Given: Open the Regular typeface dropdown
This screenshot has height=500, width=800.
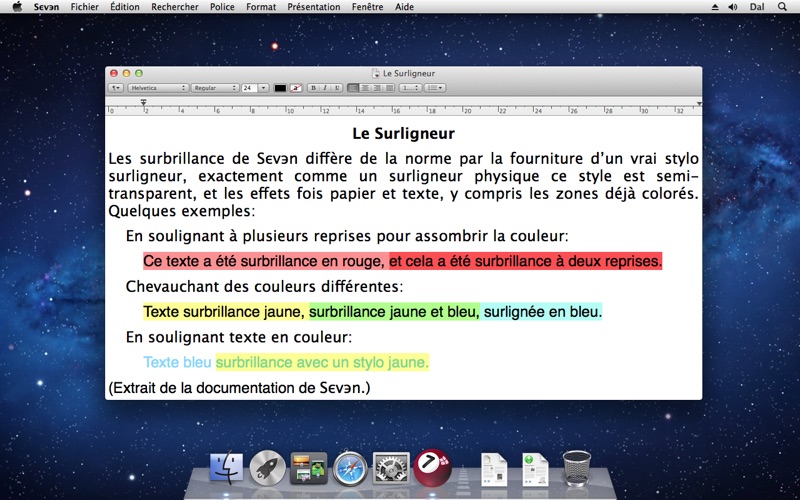Looking at the screenshot, I should click(215, 88).
